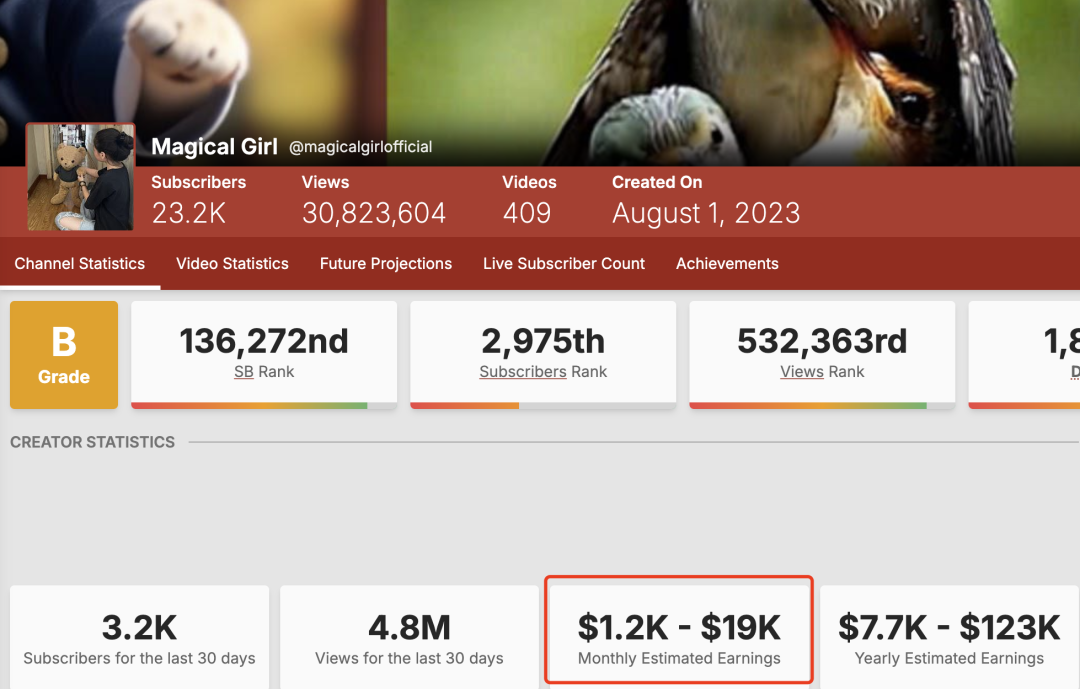The width and height of the screenshot is (1080, 689).
Task: Open the Future Projections tab
Action: (386, 263)
